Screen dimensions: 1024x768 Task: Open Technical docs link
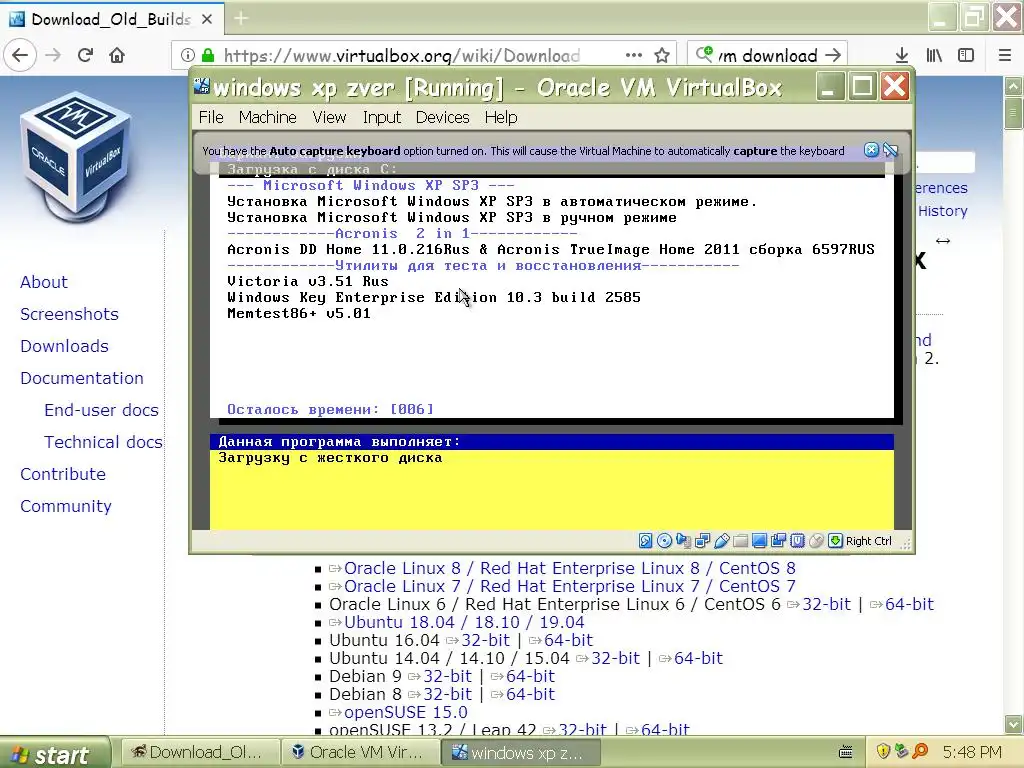coord(103,442)
